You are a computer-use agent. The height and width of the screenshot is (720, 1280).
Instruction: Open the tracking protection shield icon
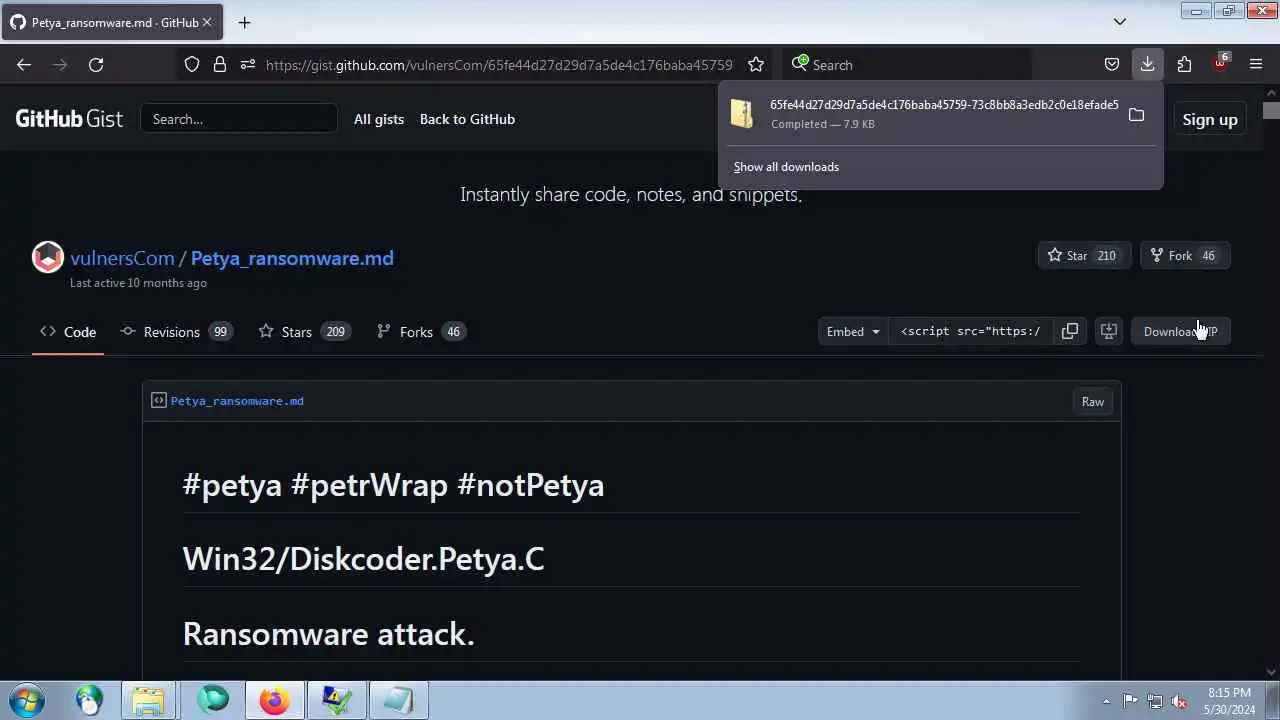pos(192,64)
